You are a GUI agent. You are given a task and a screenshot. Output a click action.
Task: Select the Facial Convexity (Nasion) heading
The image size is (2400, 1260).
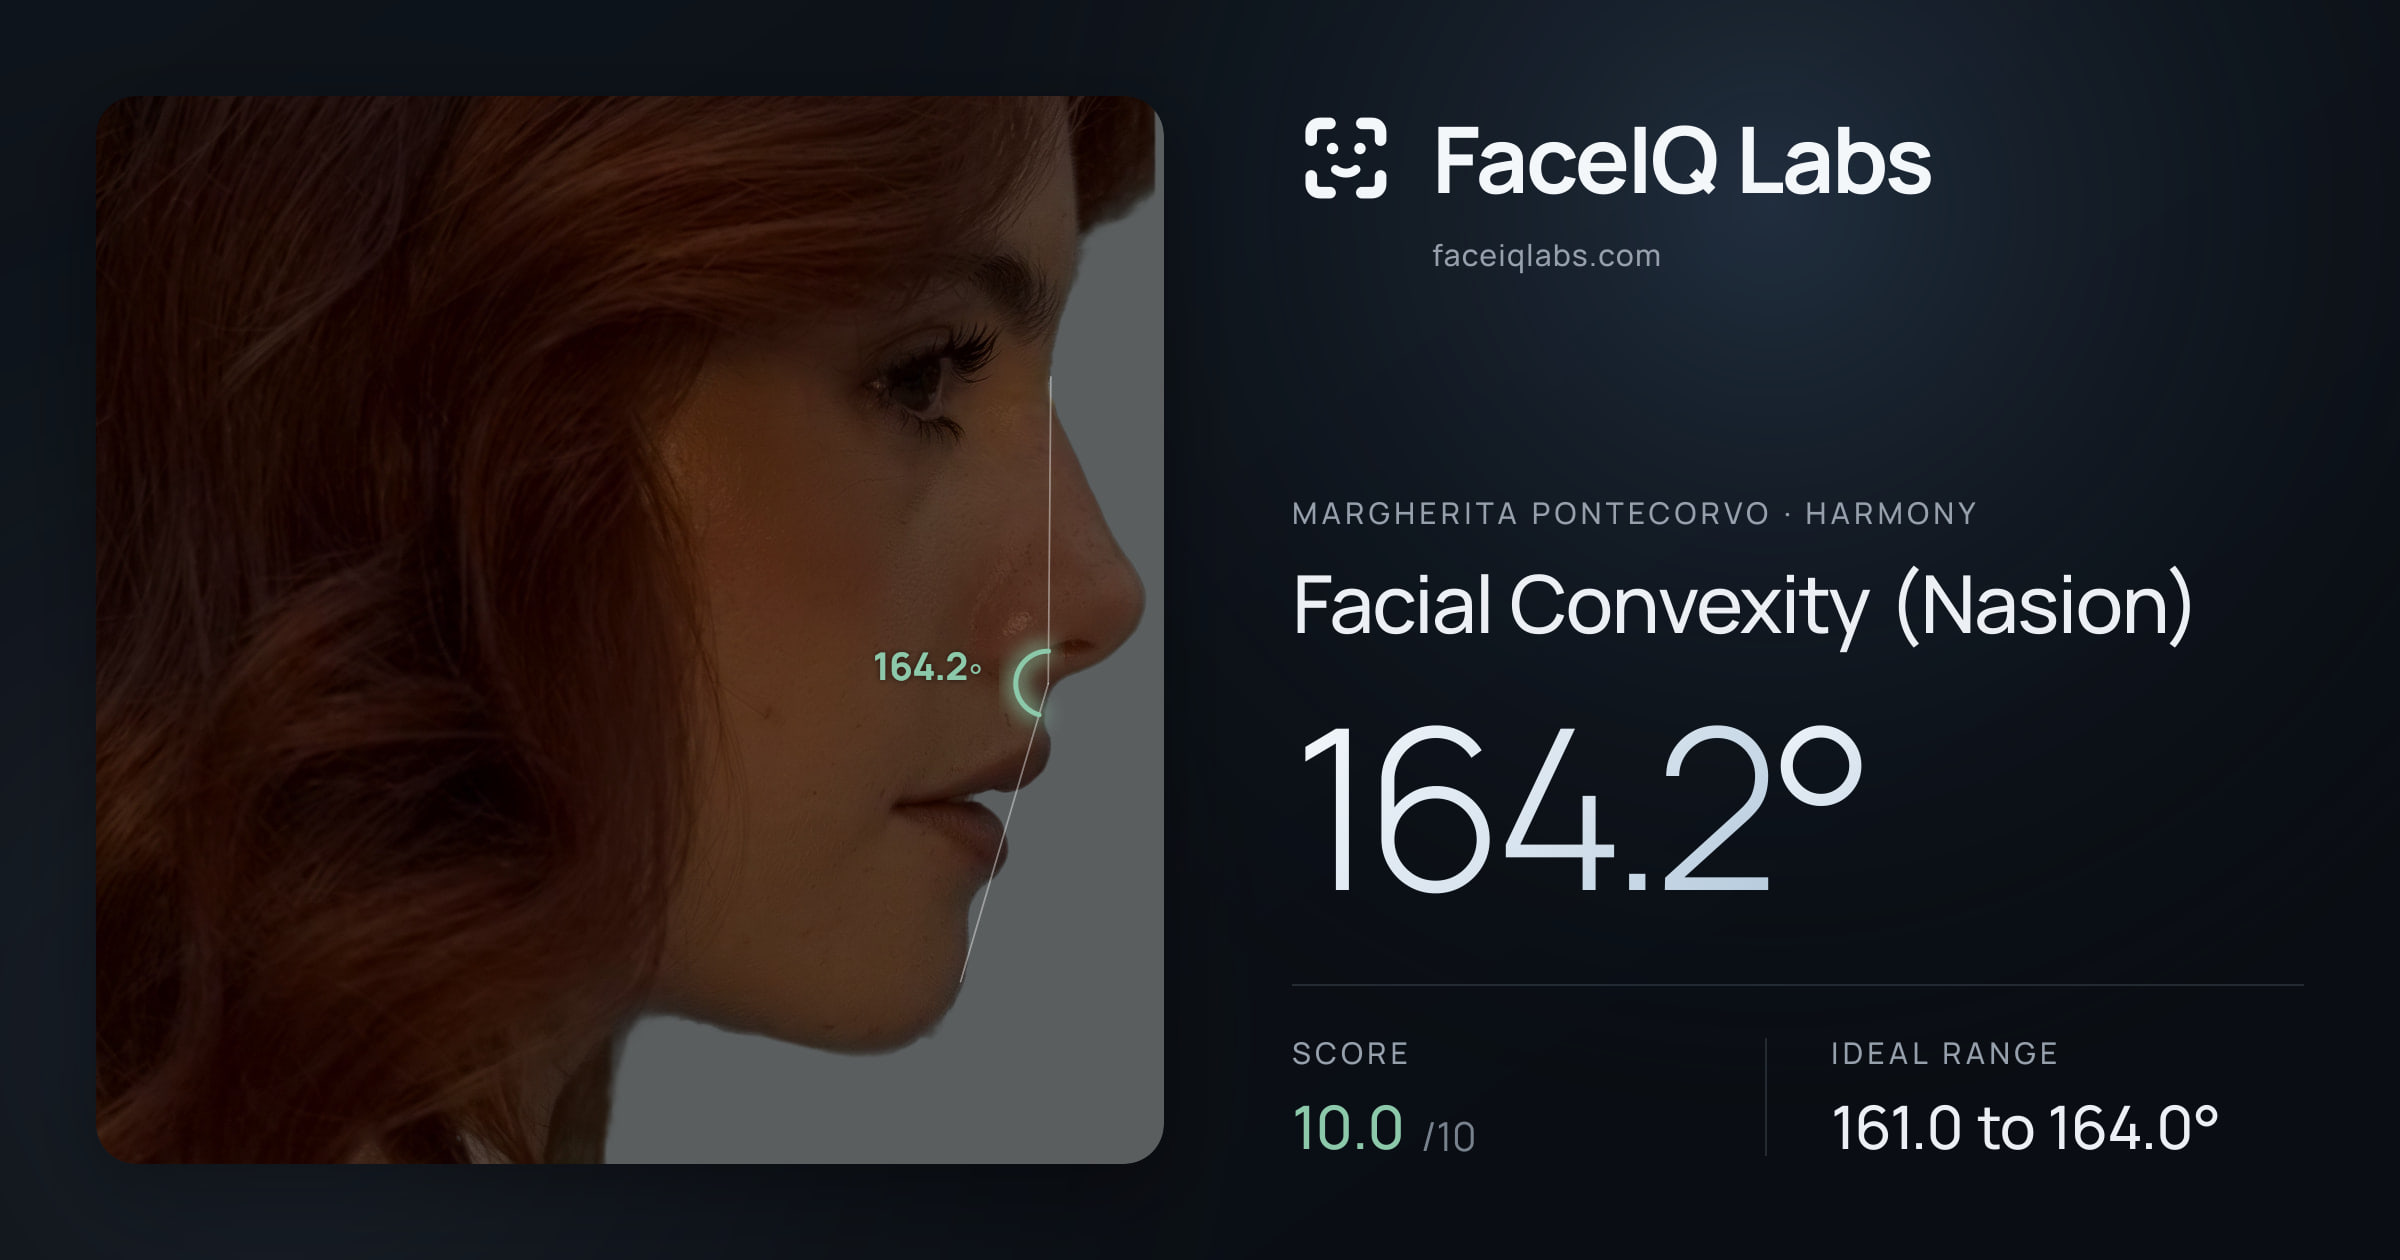pyautogui.click(x=1742, y=606)
